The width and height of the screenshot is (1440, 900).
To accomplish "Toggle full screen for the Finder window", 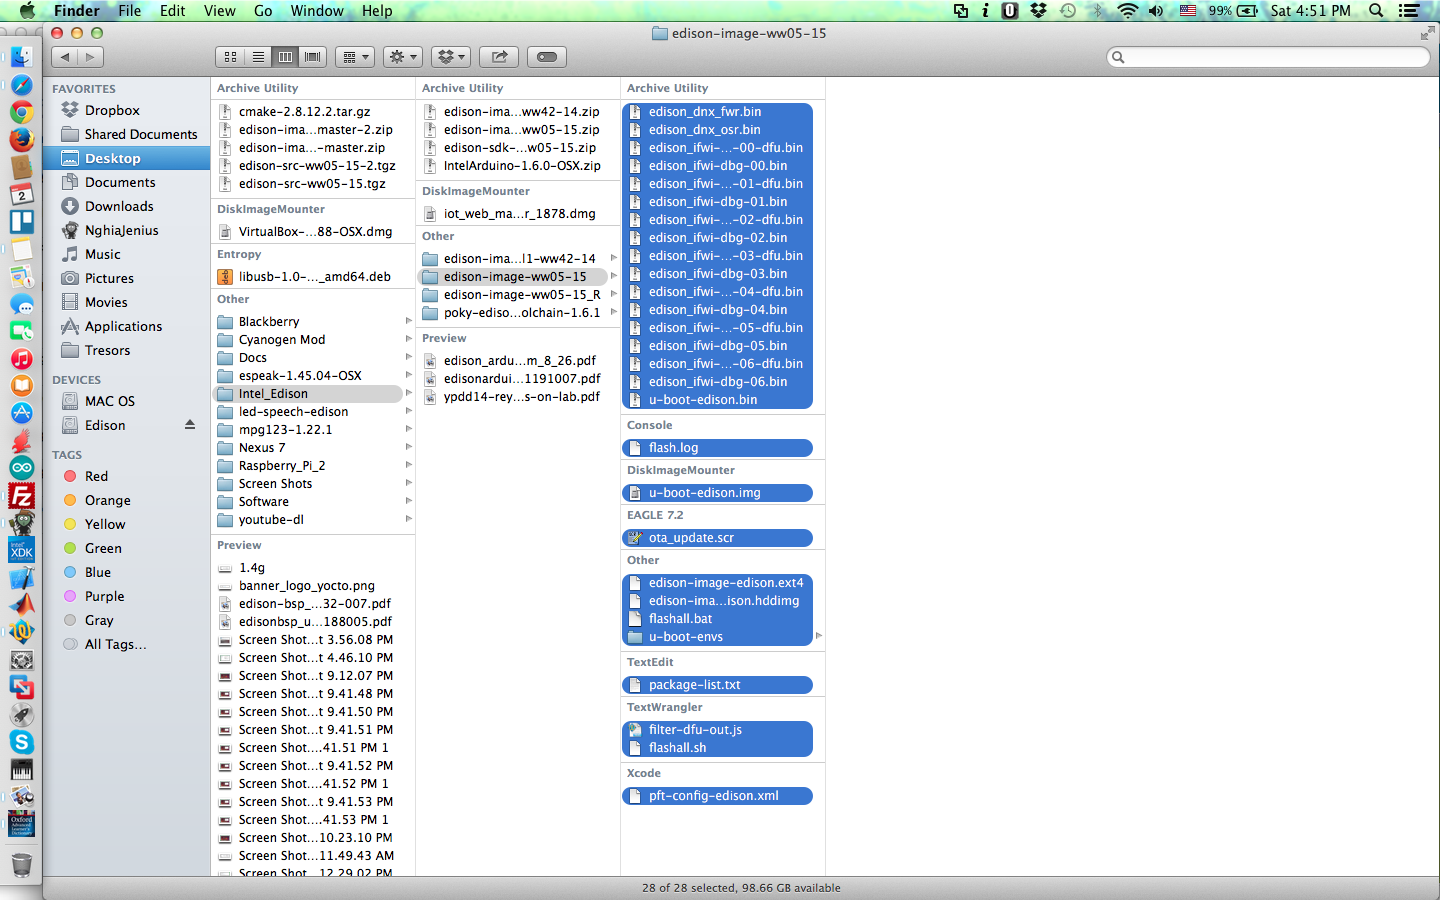I will [1427, 33].
